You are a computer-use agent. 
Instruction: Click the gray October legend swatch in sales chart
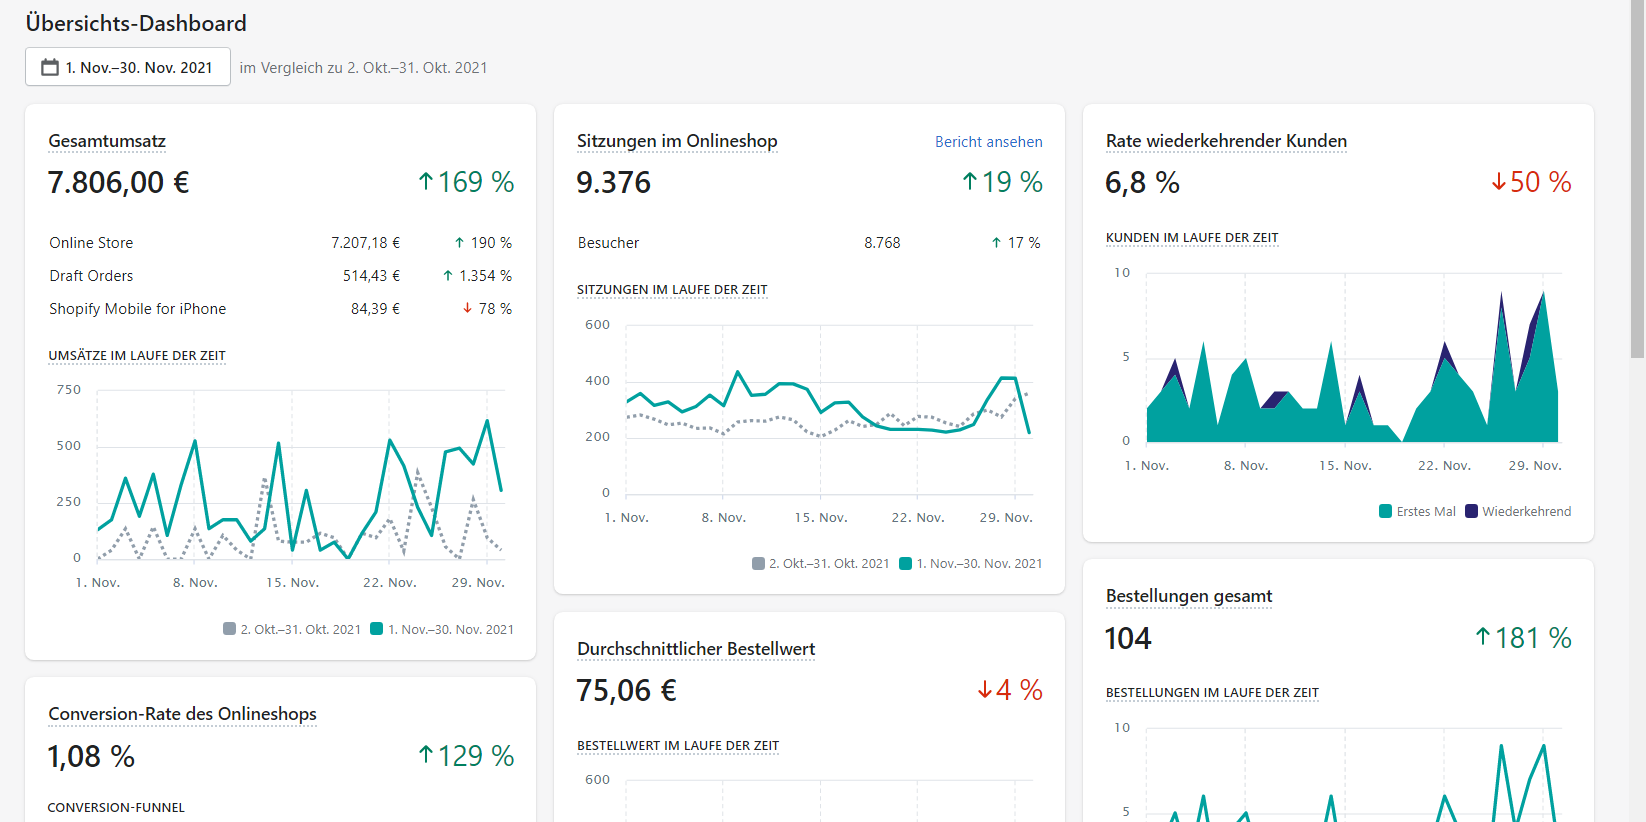point(230,629)
